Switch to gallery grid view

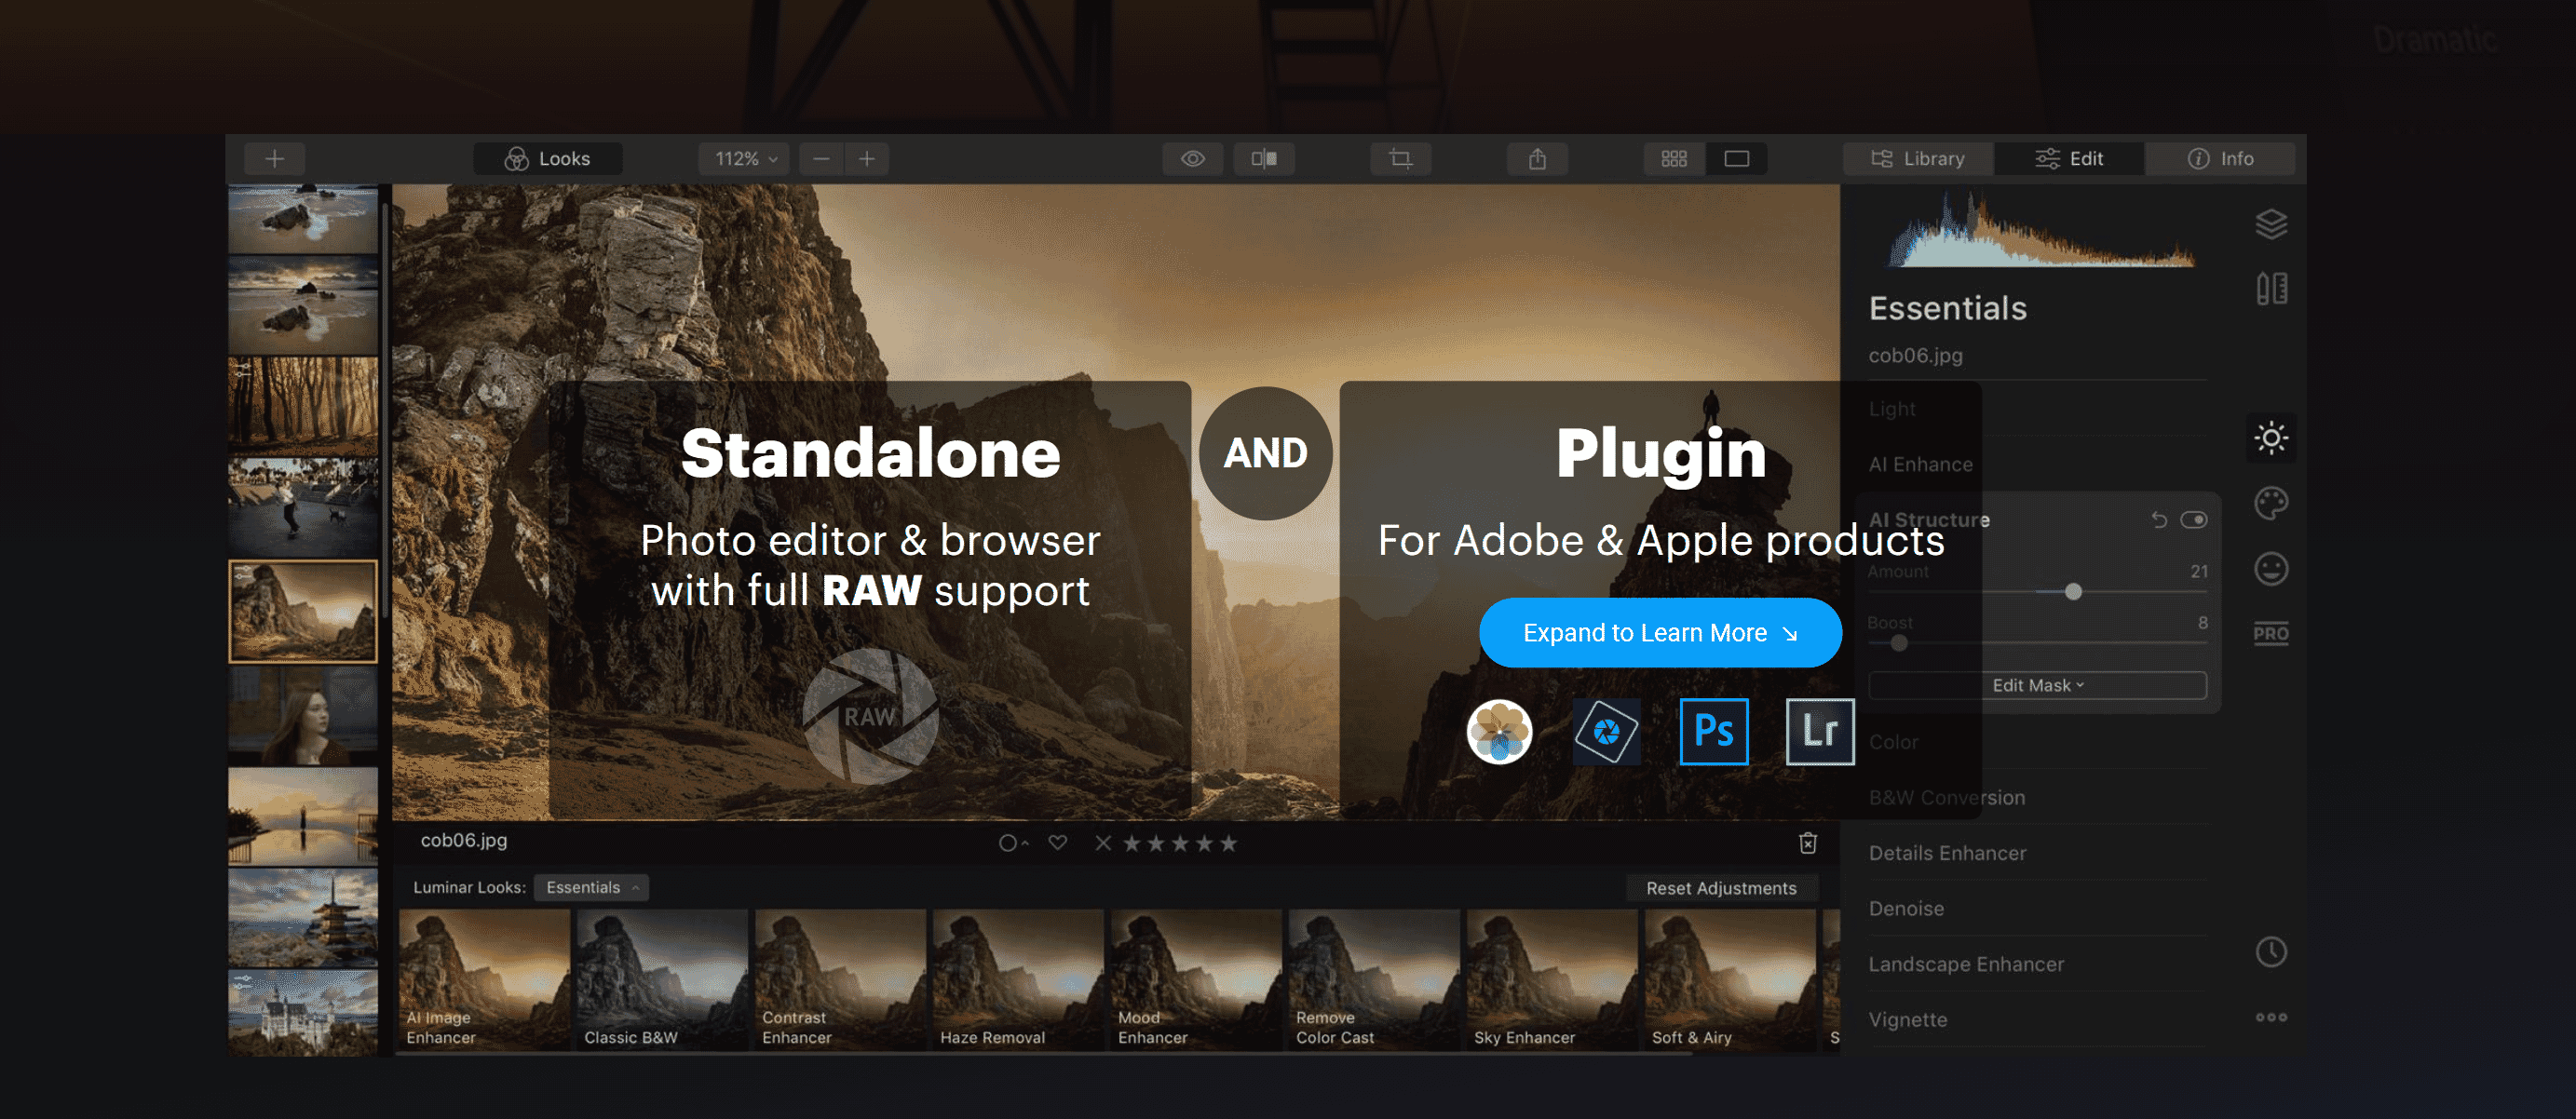1675,159
